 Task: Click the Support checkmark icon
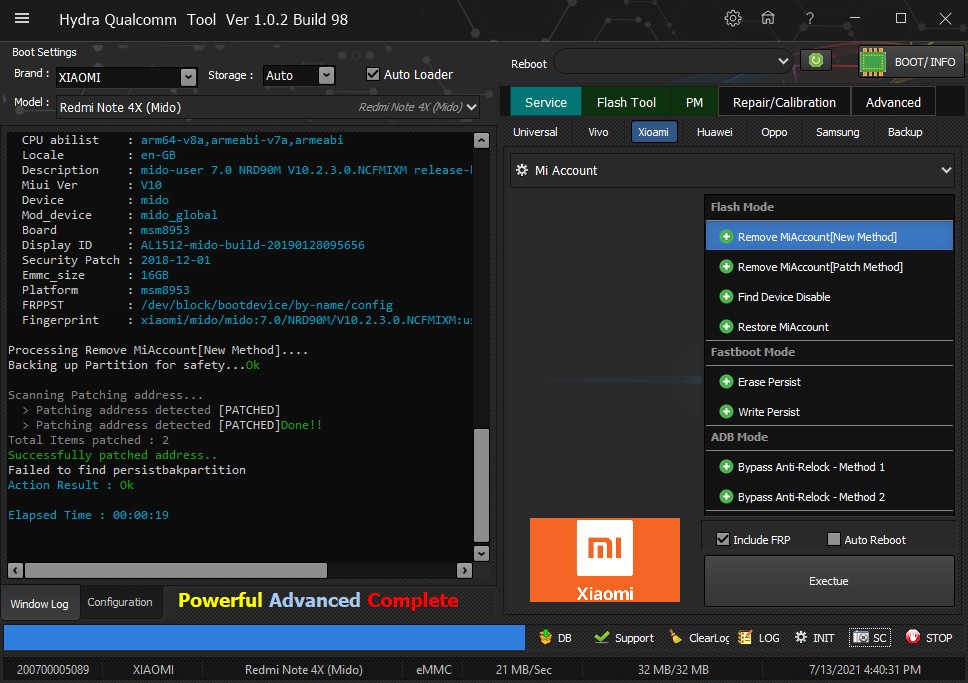[x=601, y=637]
